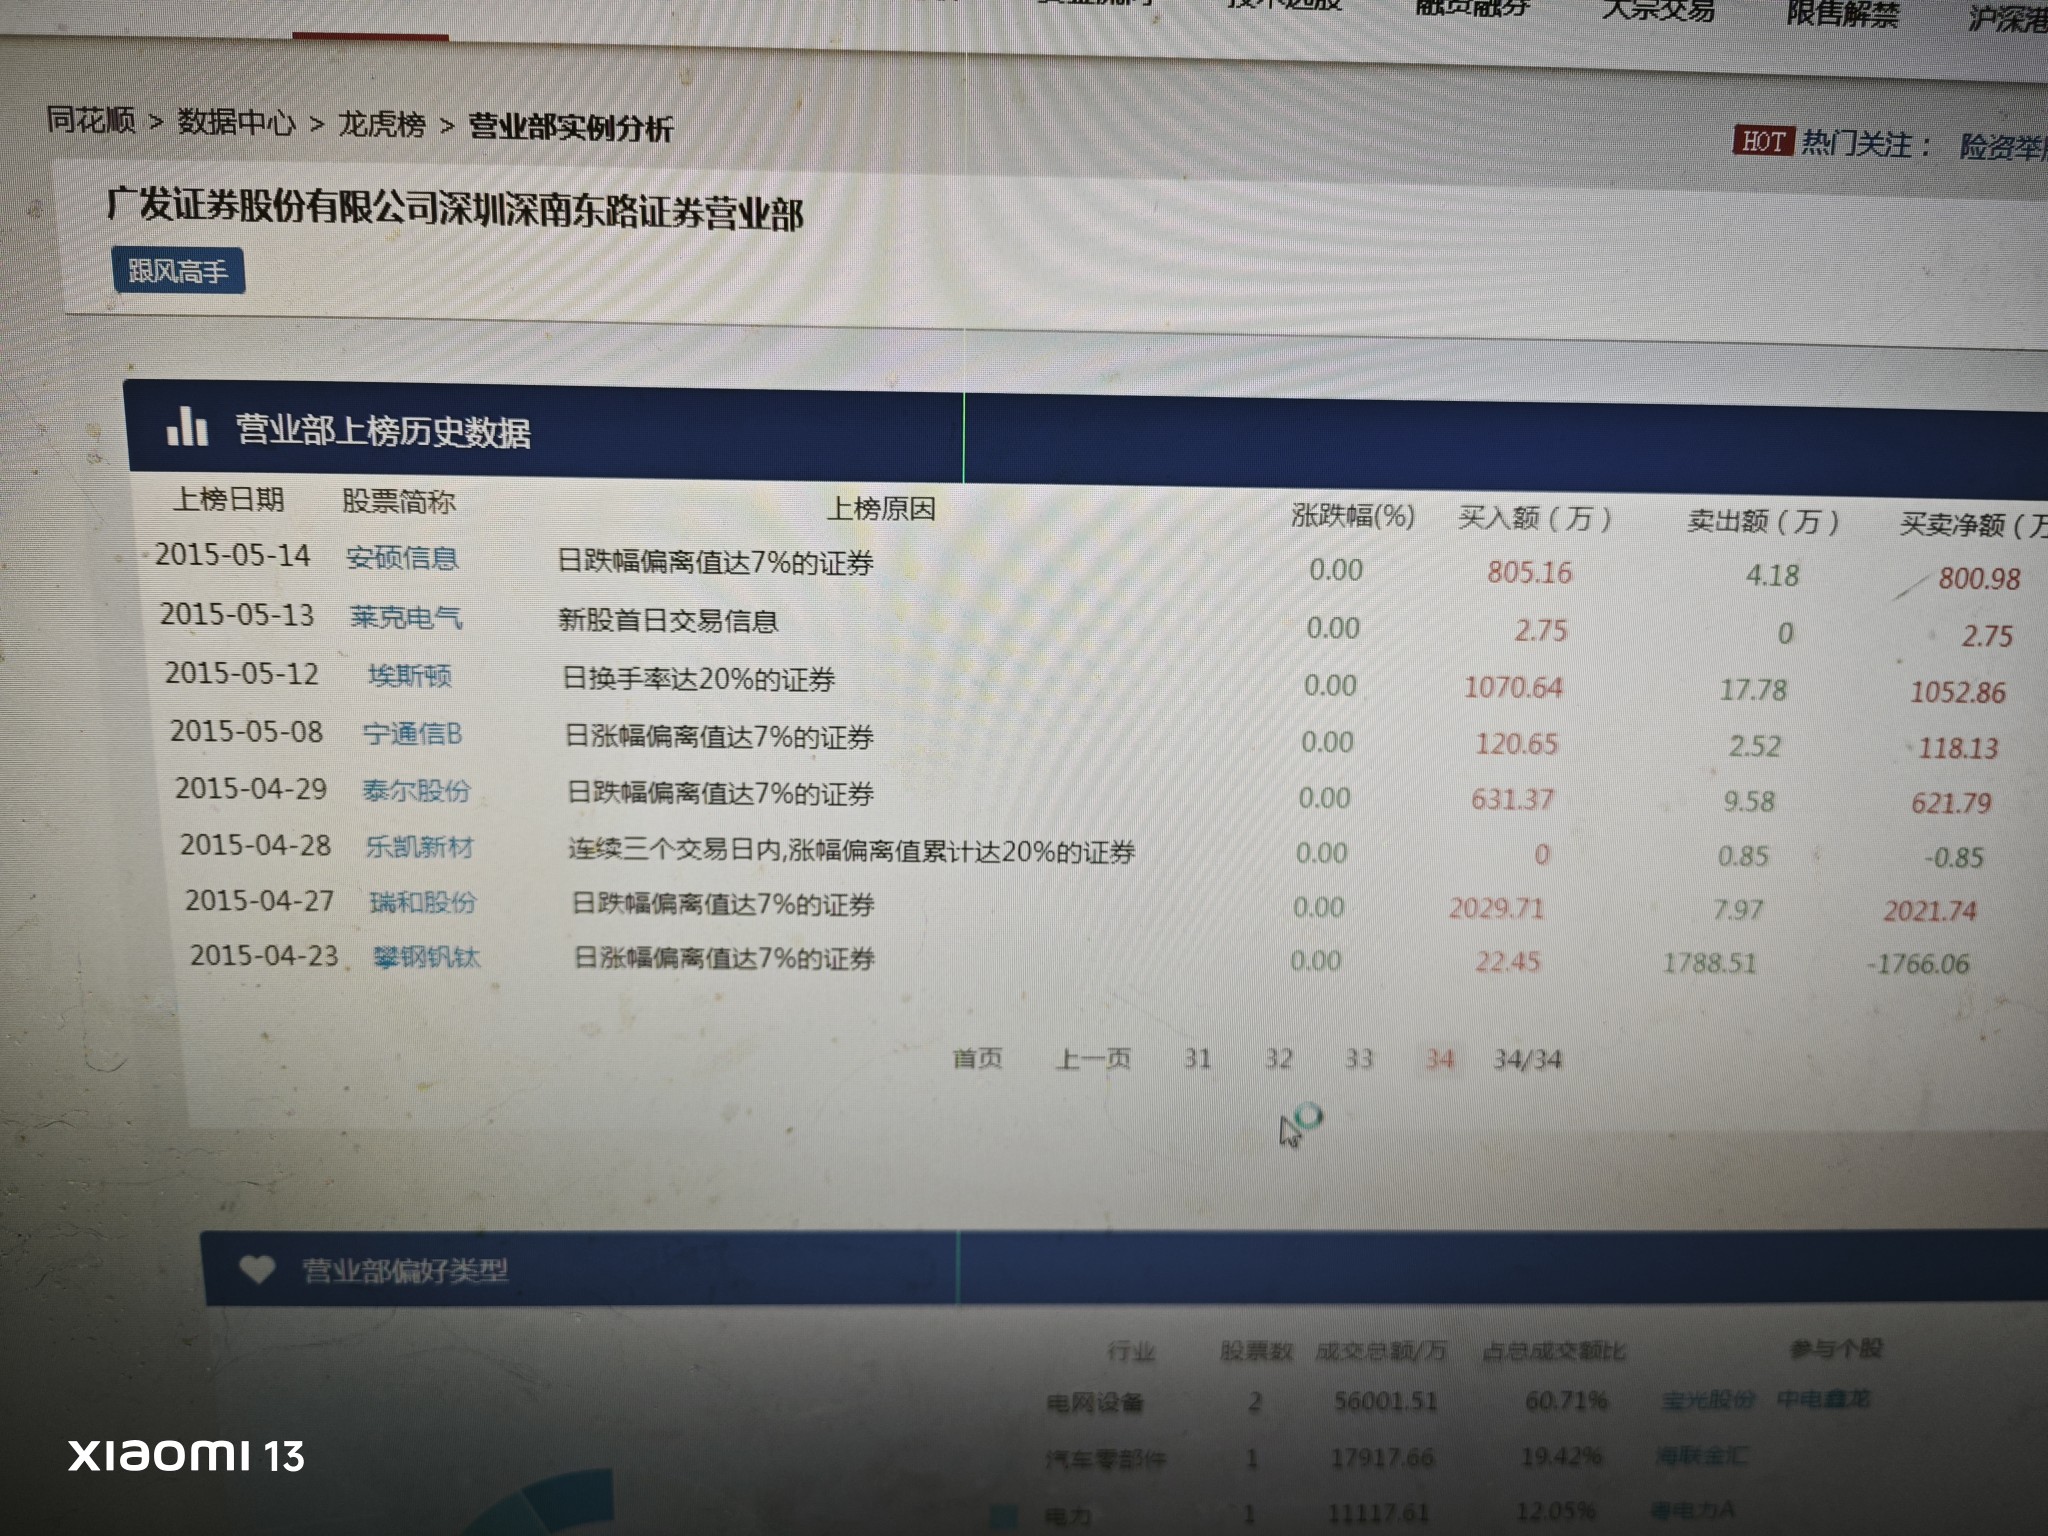Screen dimensions: 2048x1536
Task: Open stock 攀钢钒钛
Action: pyautogui.click(x=427, y=958)
